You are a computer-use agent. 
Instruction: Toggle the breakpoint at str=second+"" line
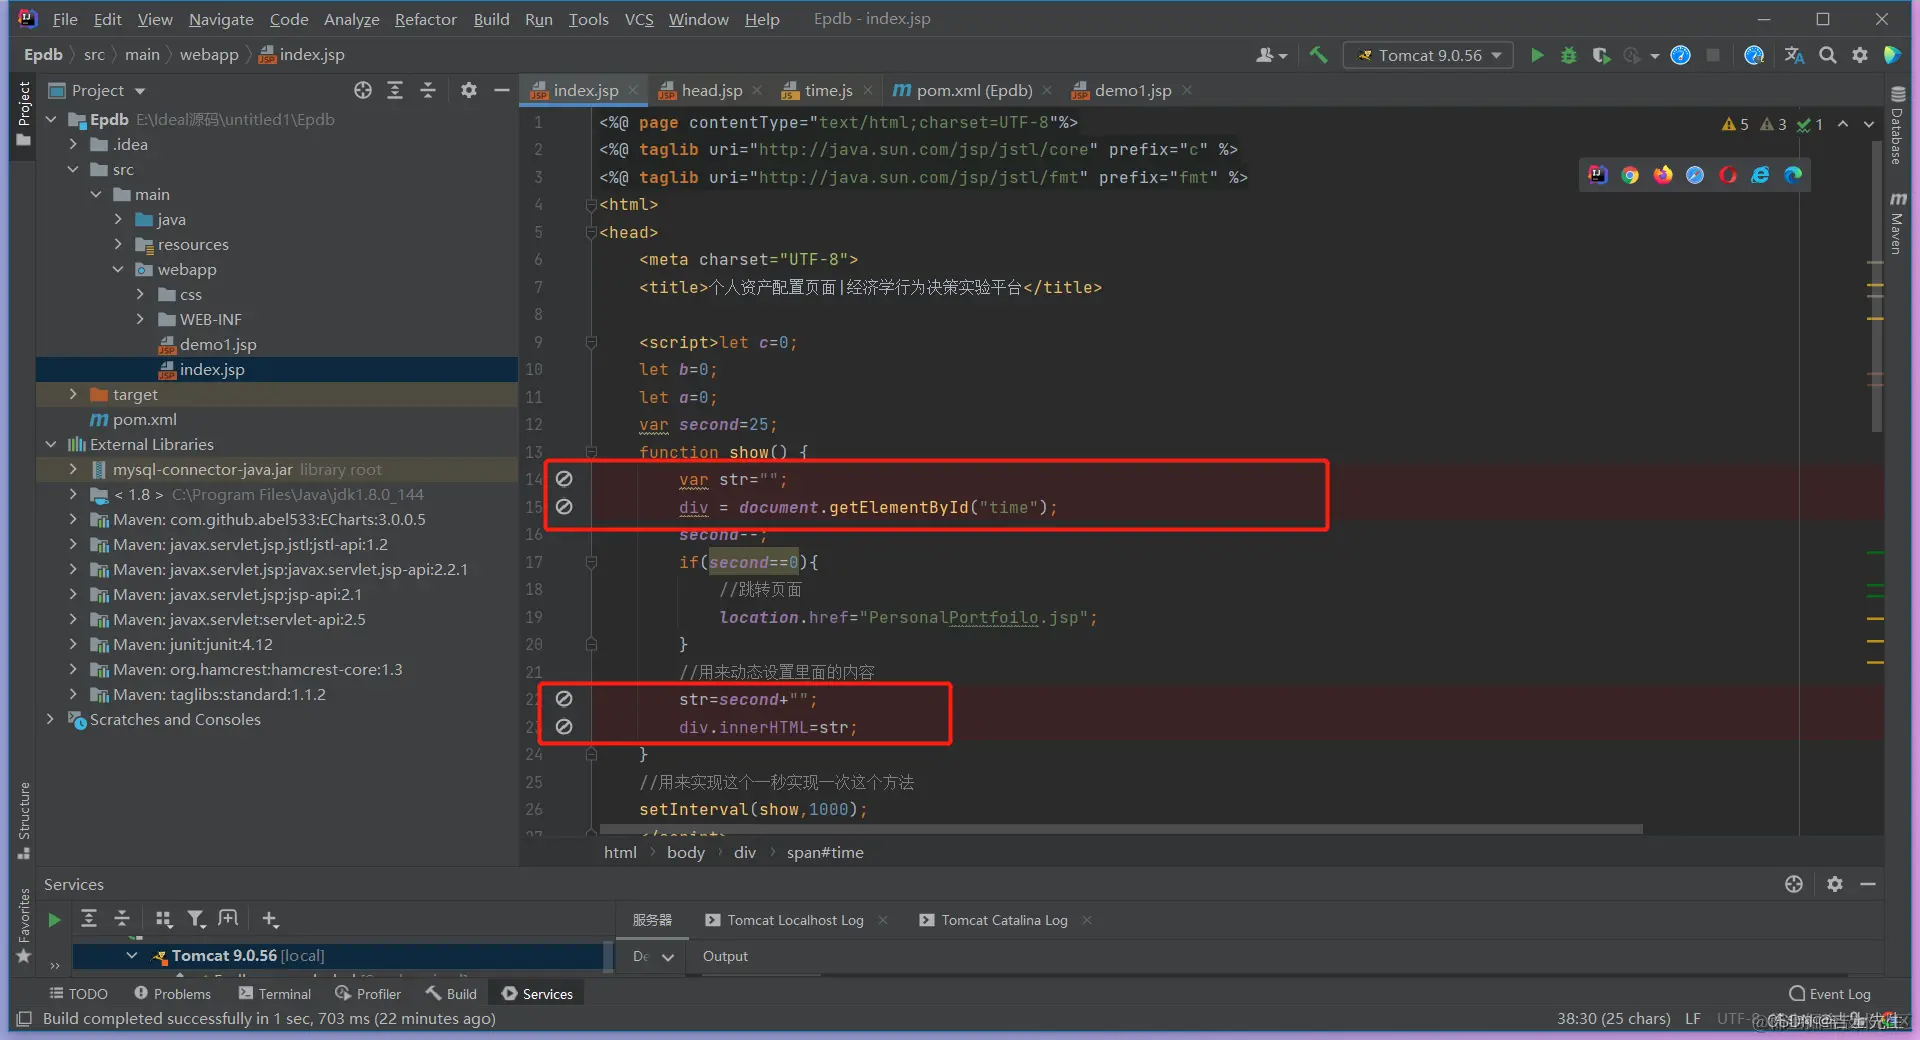click(x=564, y=699)
